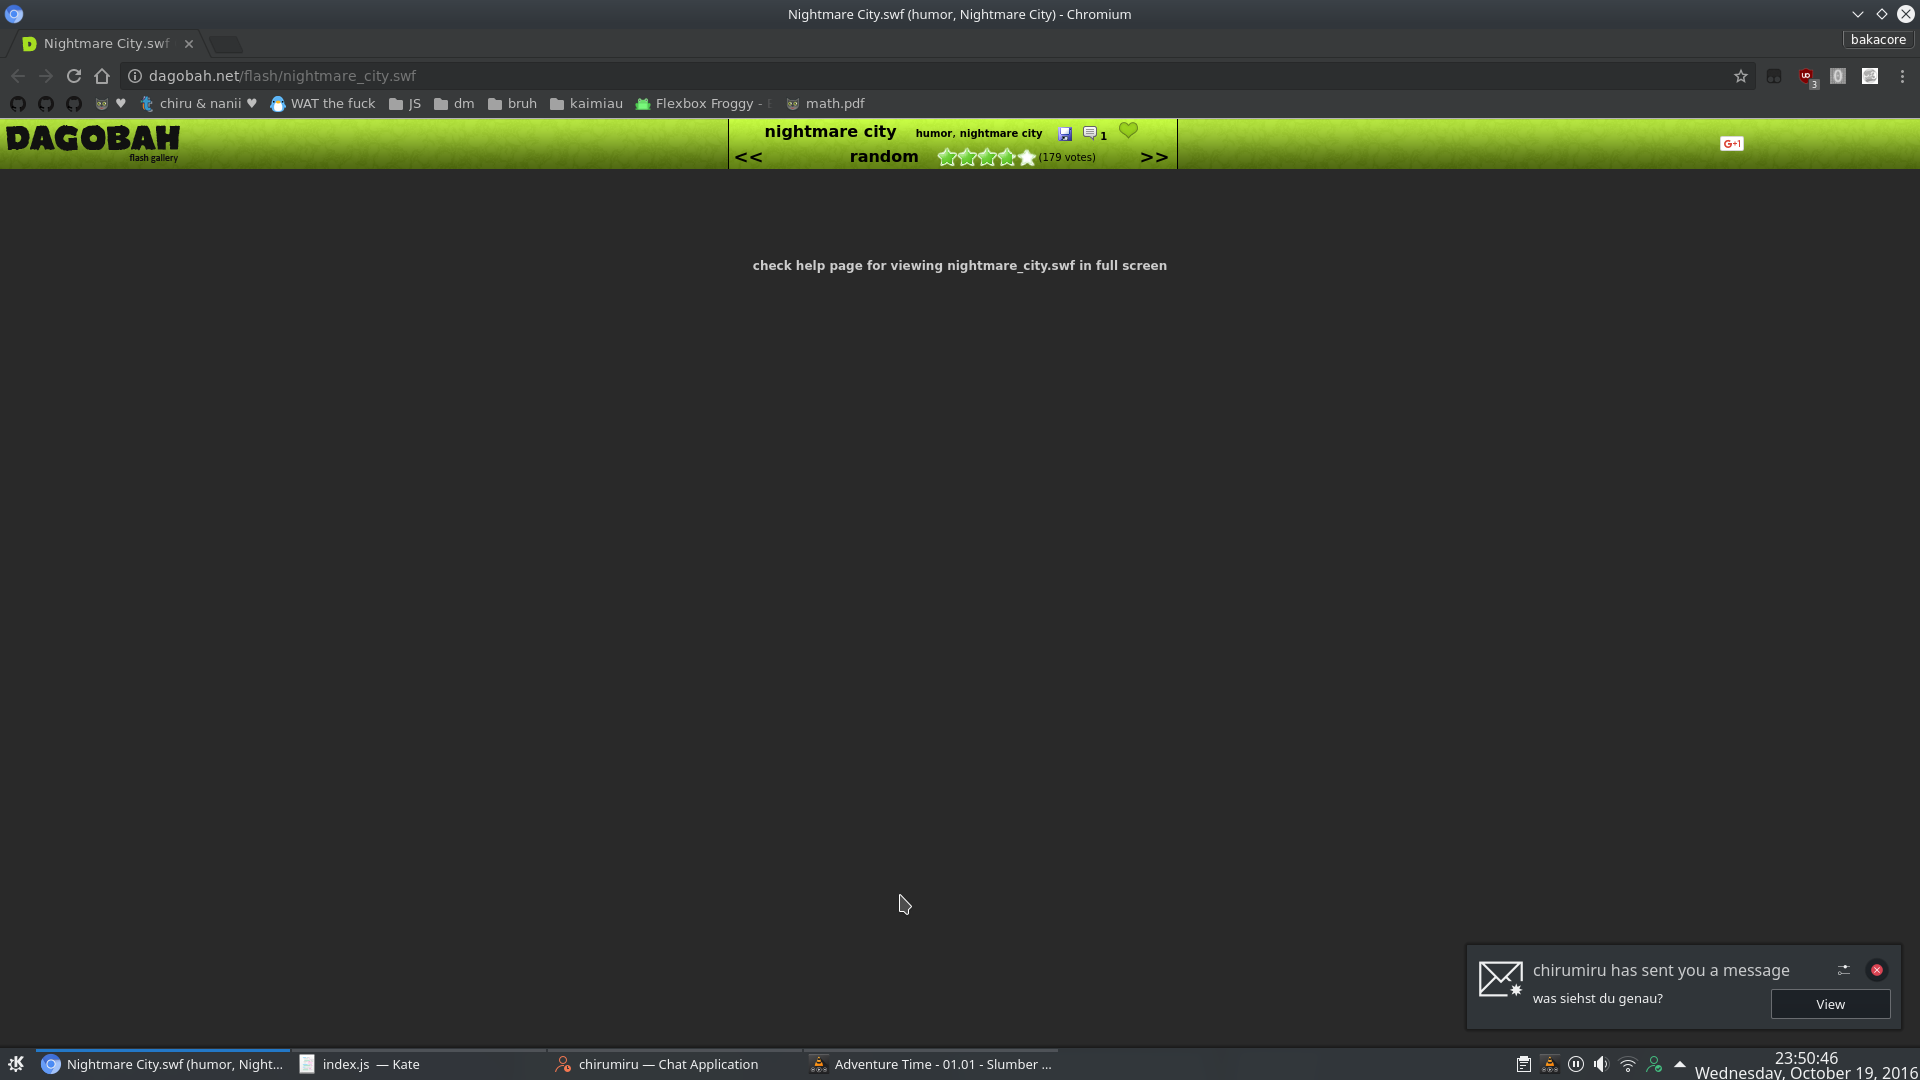Viewport: 1920px width, 1080px height.
Task: Open green contact status tray icon
Action: pyautogui.click(x=1653, y=1064)
